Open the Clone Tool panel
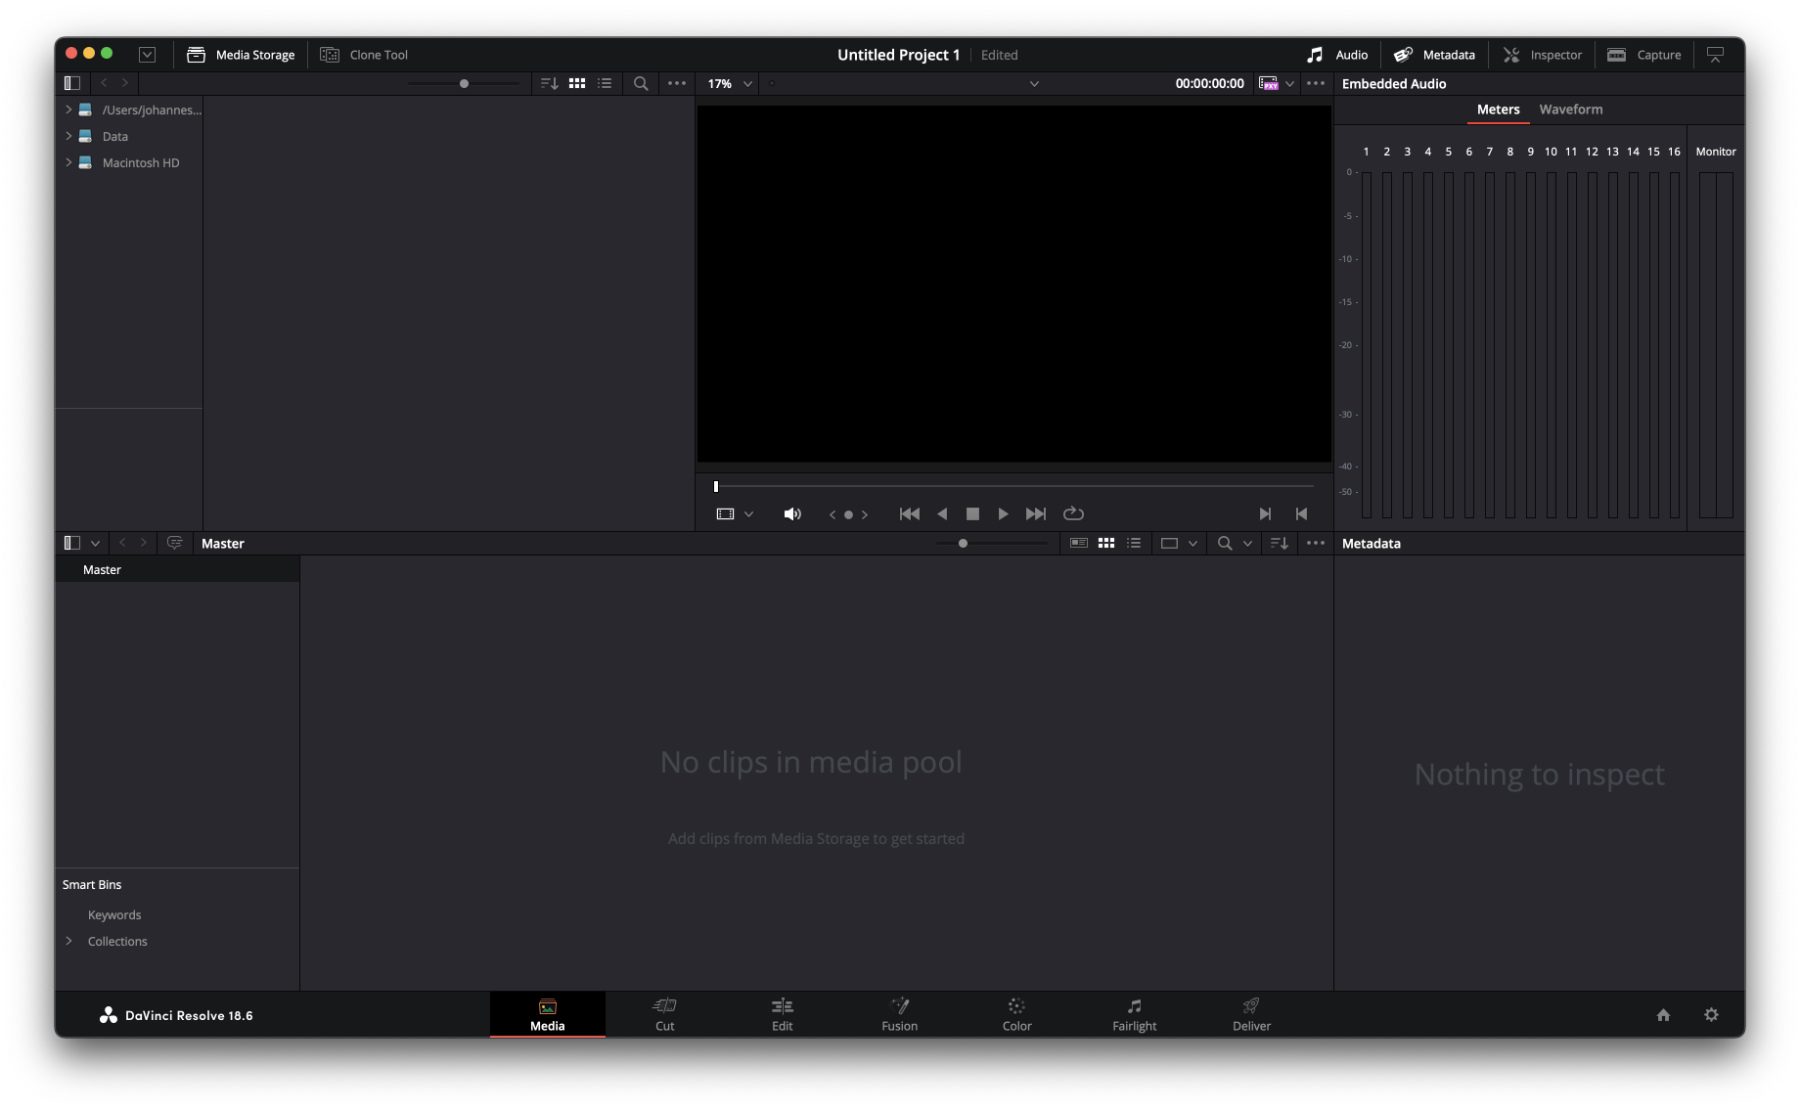 364,55
